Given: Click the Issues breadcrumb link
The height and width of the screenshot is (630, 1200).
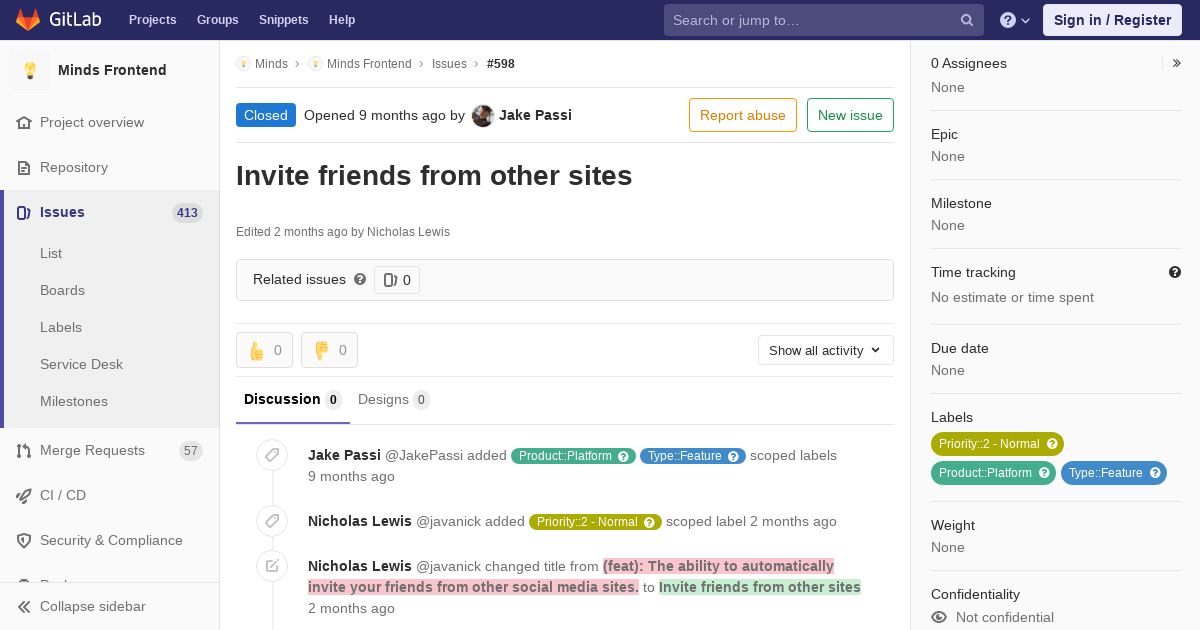Looking at the screenshot, I should 449,64.
